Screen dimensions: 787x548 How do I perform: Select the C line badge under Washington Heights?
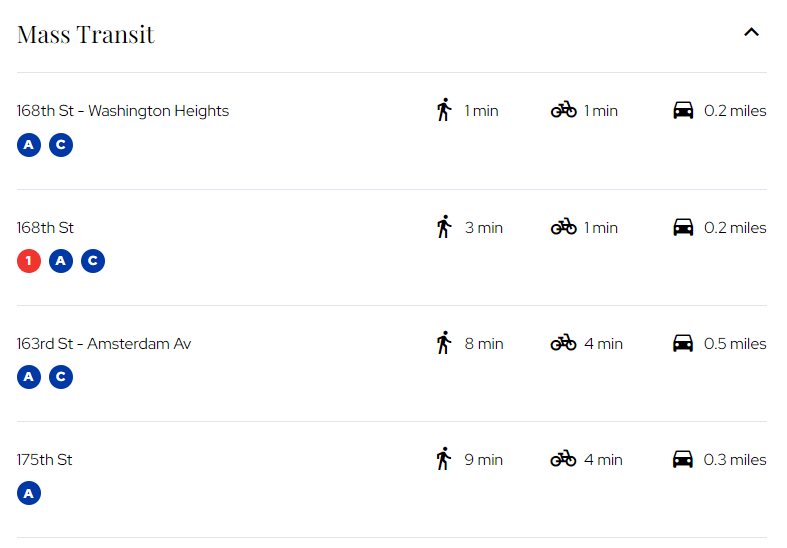point(61,145)
